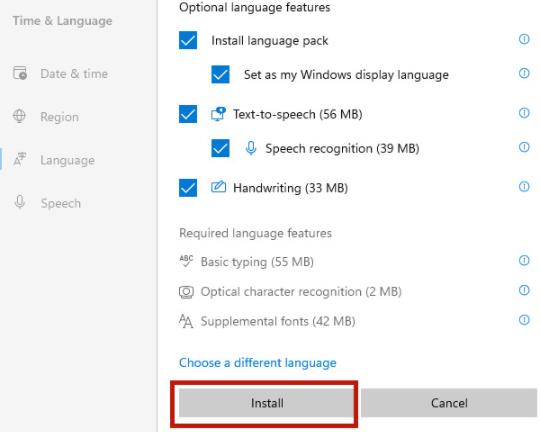Viewport: 540px width, 432px height.
Task: Toggle Set as my Windows display language
Action: point(220,74)
